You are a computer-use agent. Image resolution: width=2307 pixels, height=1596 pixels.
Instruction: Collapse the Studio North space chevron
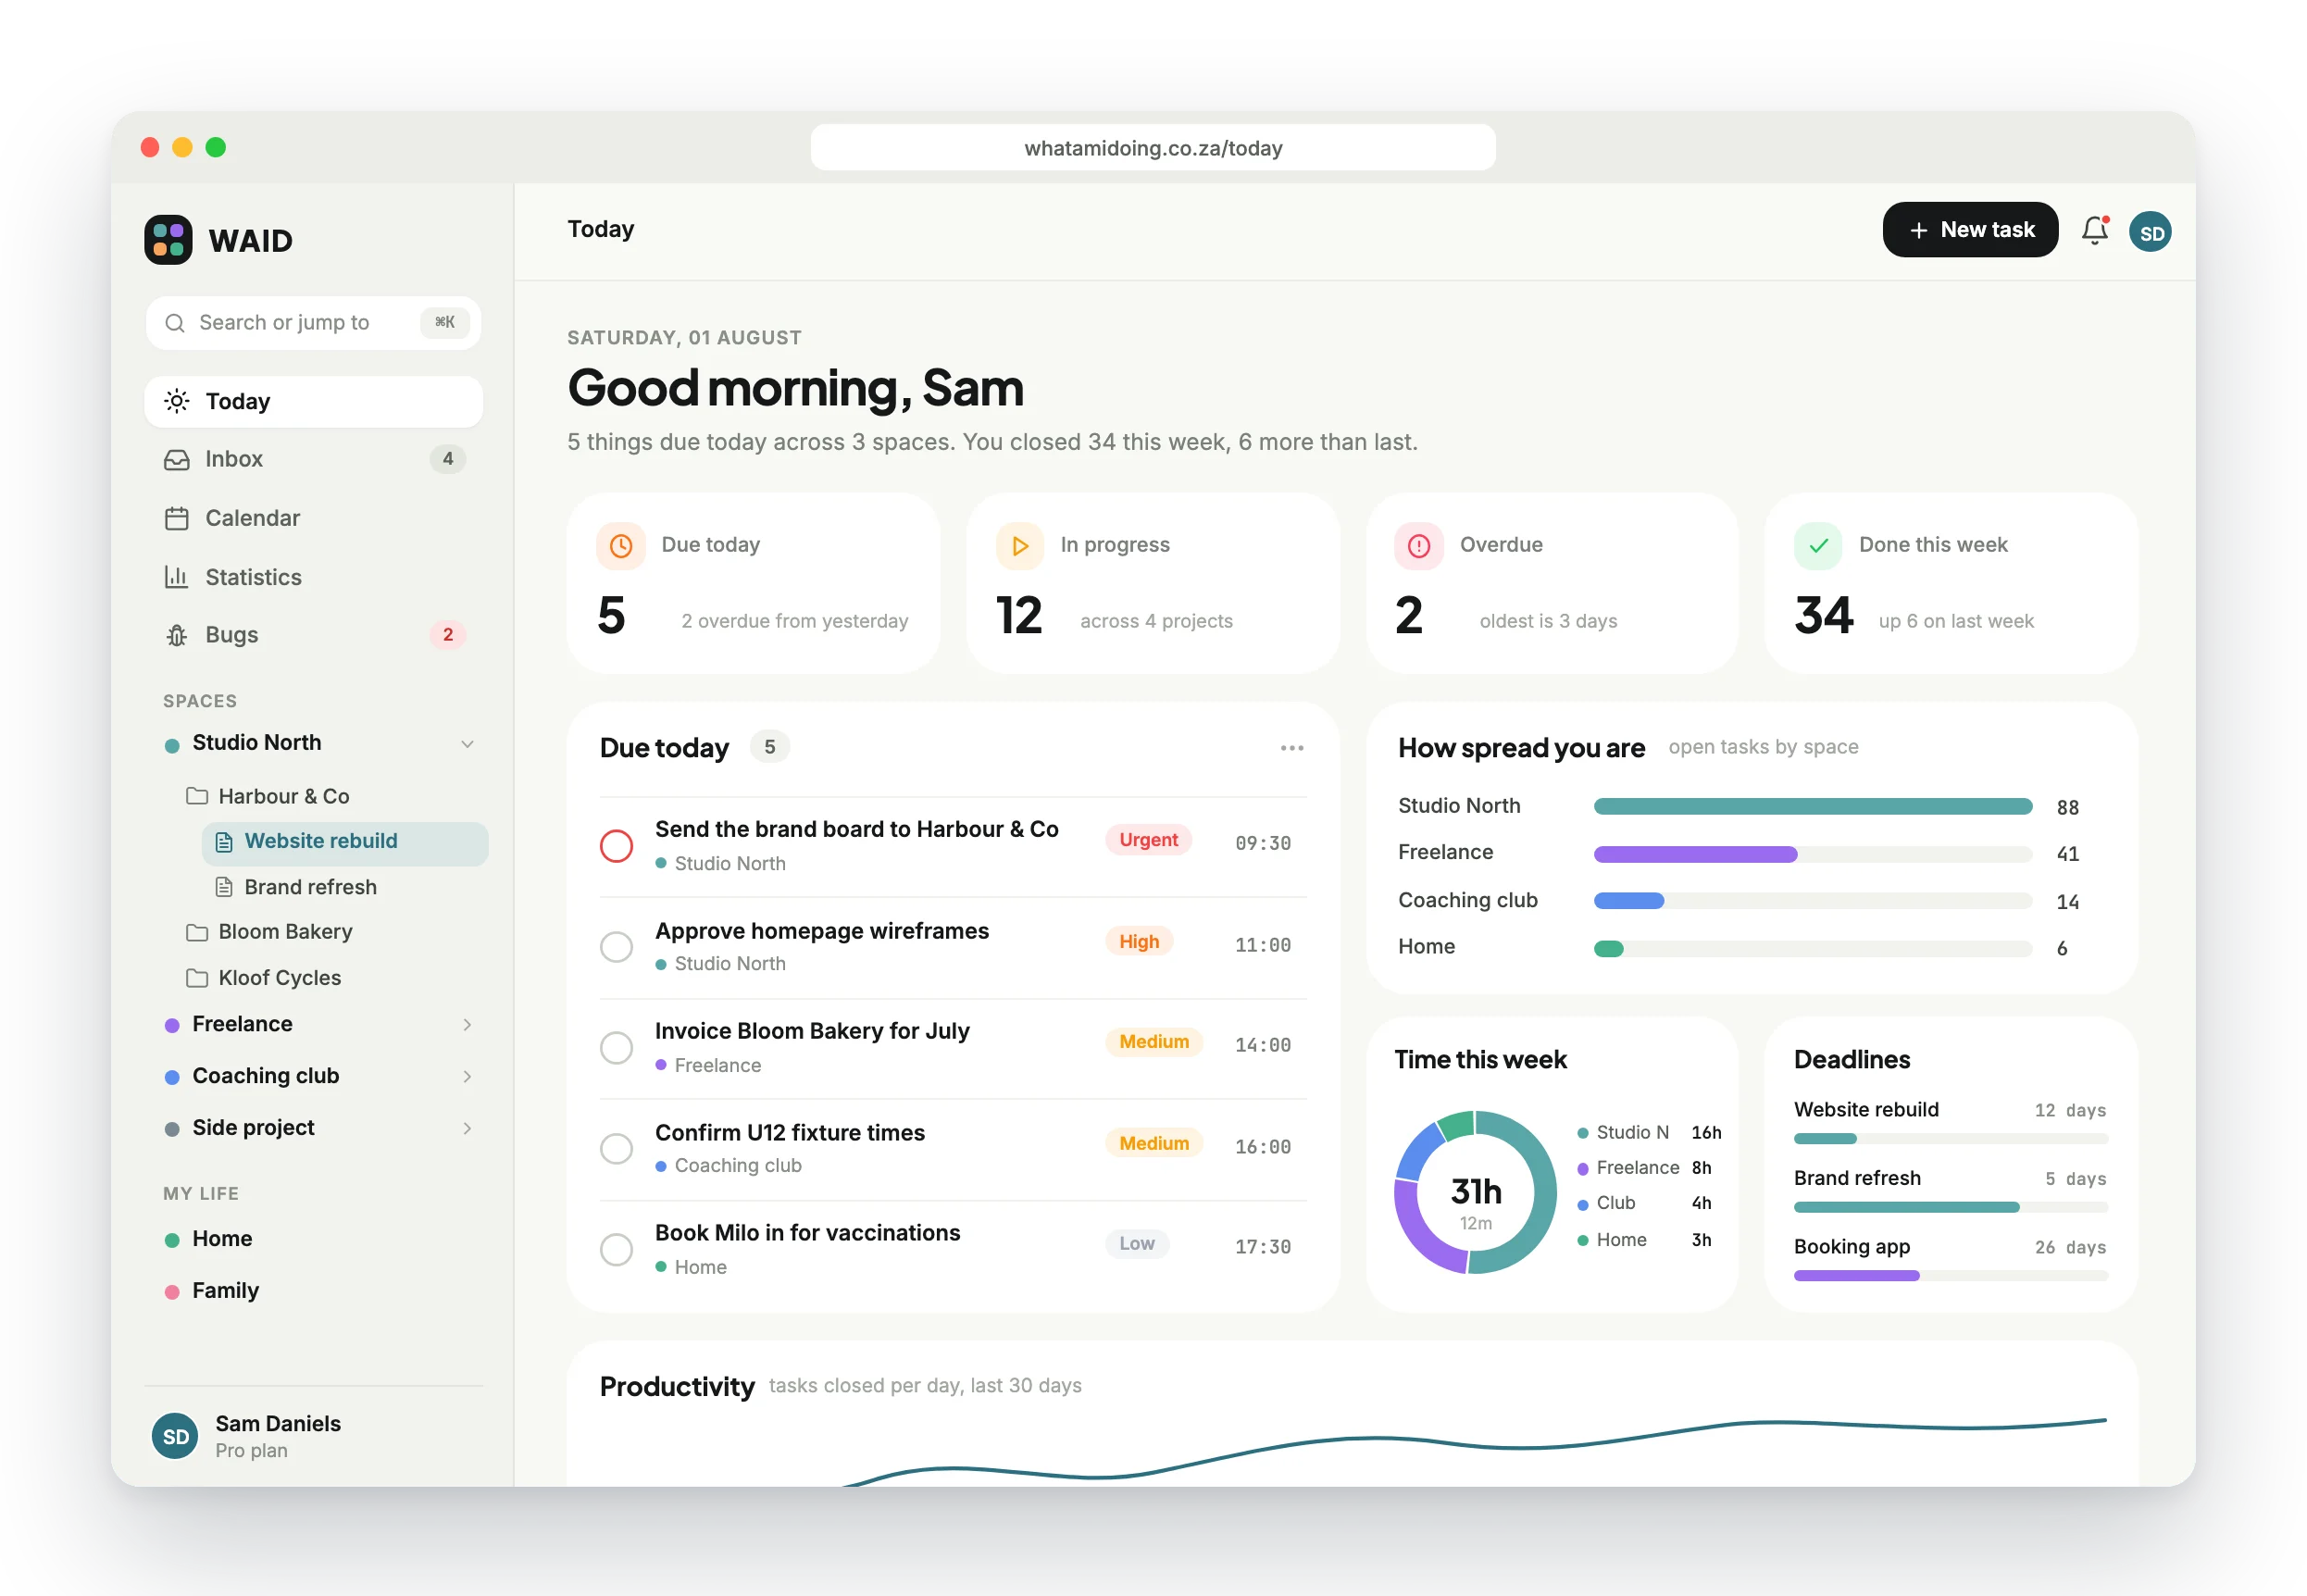[467, 744]
